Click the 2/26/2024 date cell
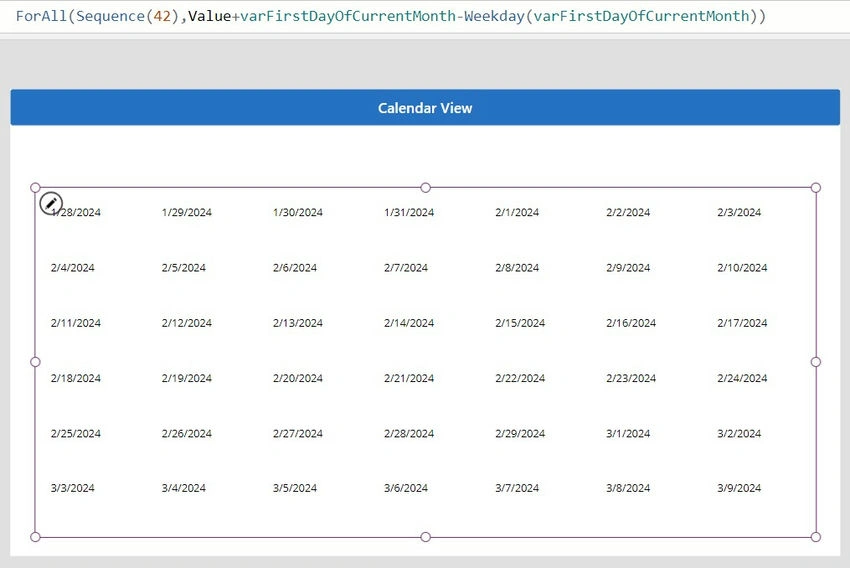This screenshot has height=568, width=850. point(186,434)
